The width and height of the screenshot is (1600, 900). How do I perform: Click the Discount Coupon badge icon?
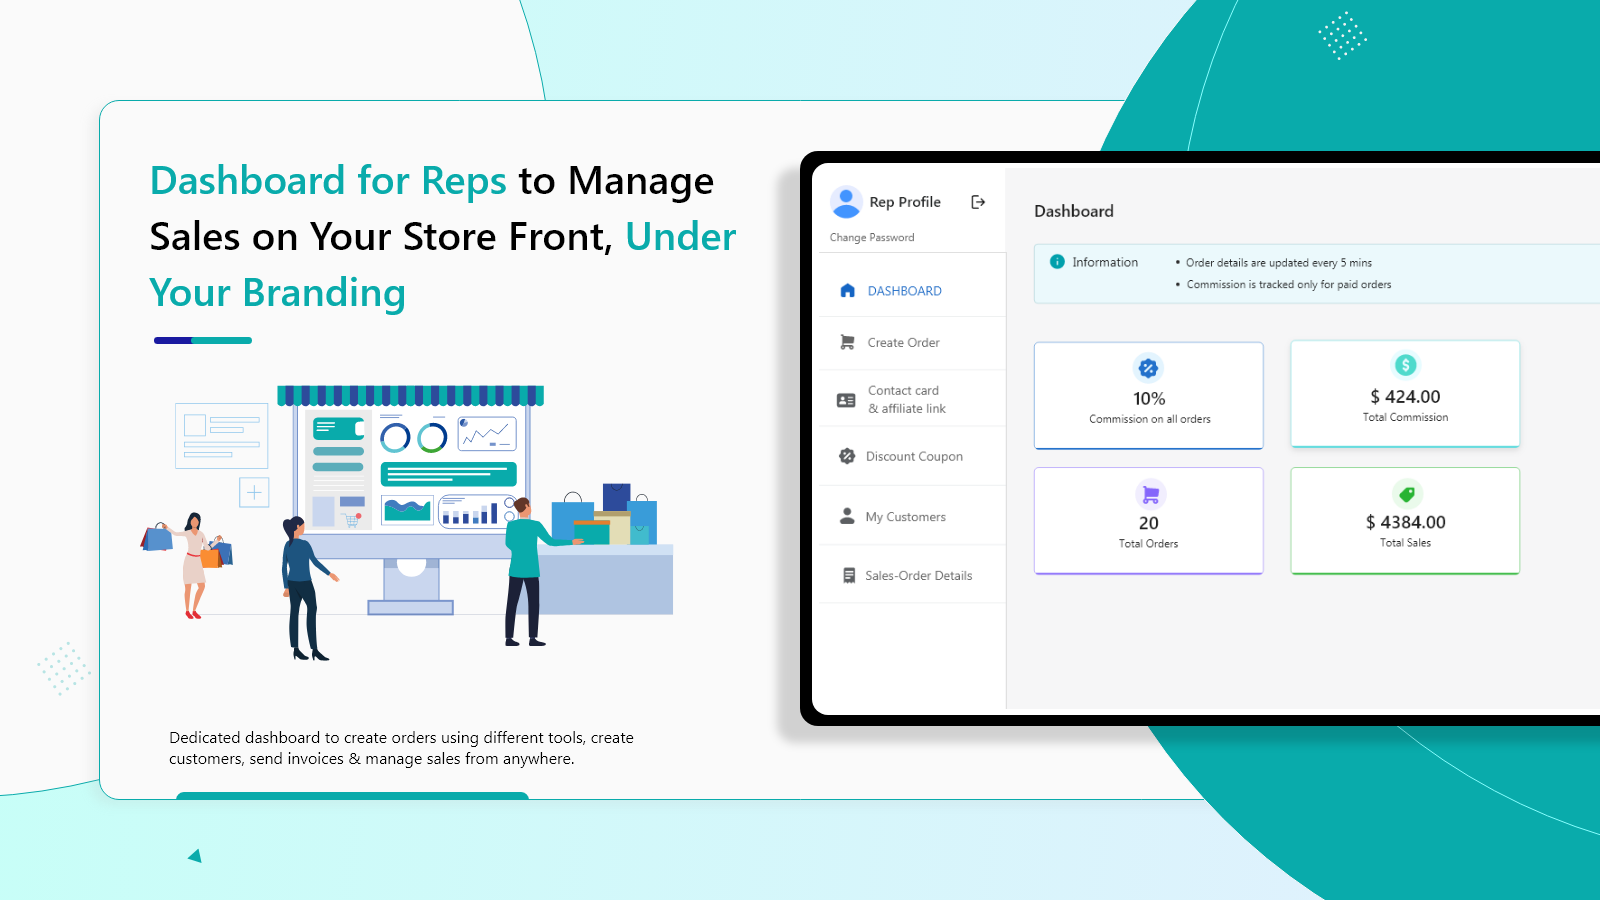point(847,456)
